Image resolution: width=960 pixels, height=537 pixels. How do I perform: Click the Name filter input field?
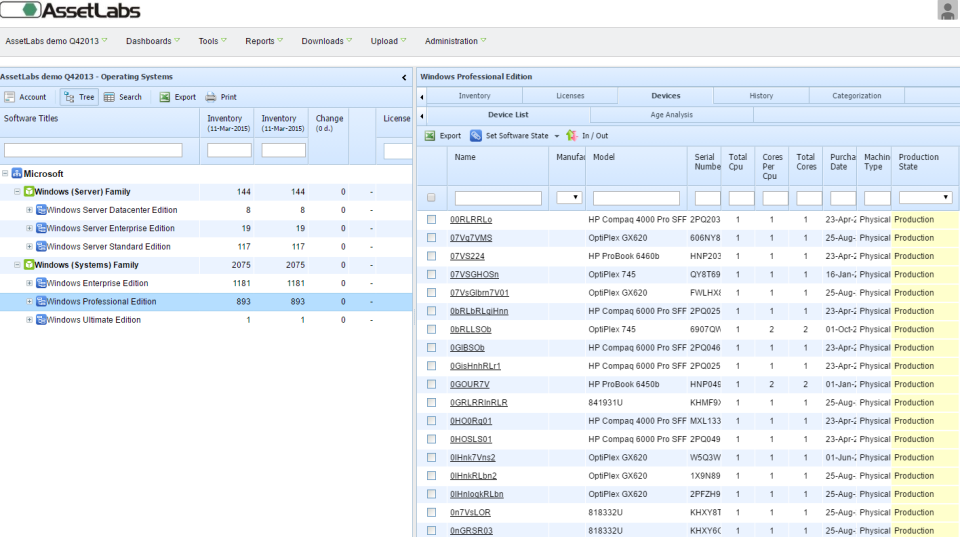click(x=498, y=198)
